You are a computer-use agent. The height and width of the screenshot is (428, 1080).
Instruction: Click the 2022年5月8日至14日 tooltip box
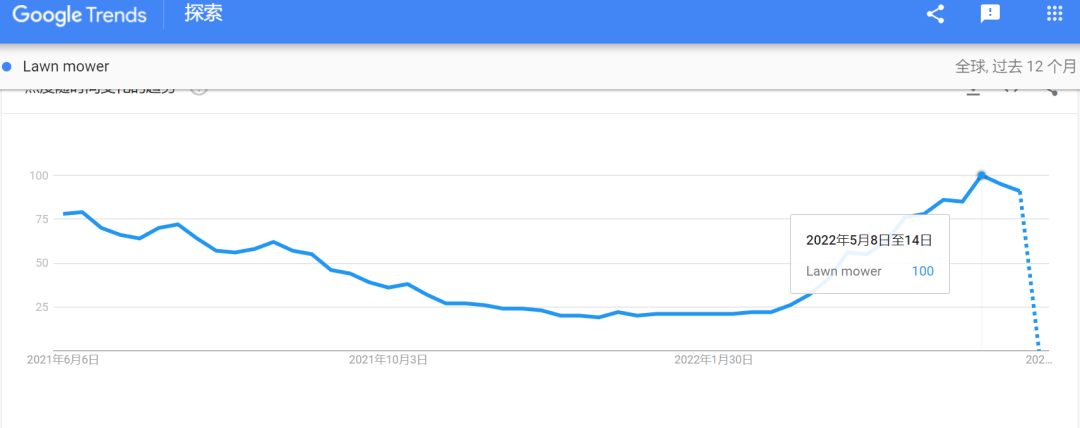pyautogui.click(x=869, y=254)
